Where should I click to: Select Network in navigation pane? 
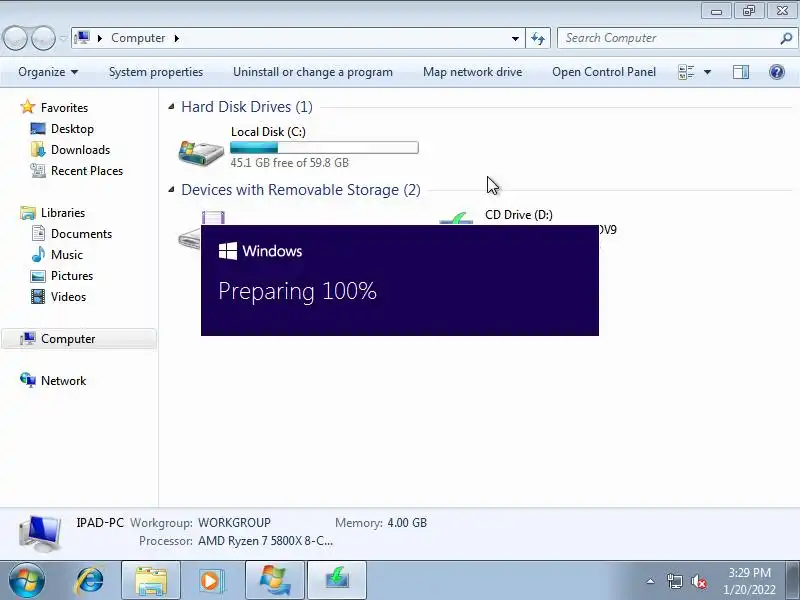tap(63, 381)
